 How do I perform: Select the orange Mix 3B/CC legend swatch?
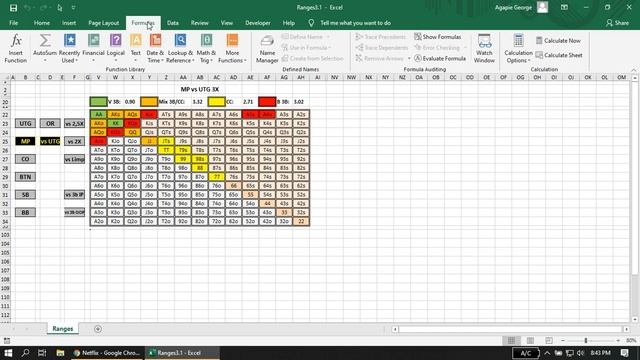[149, 102]
